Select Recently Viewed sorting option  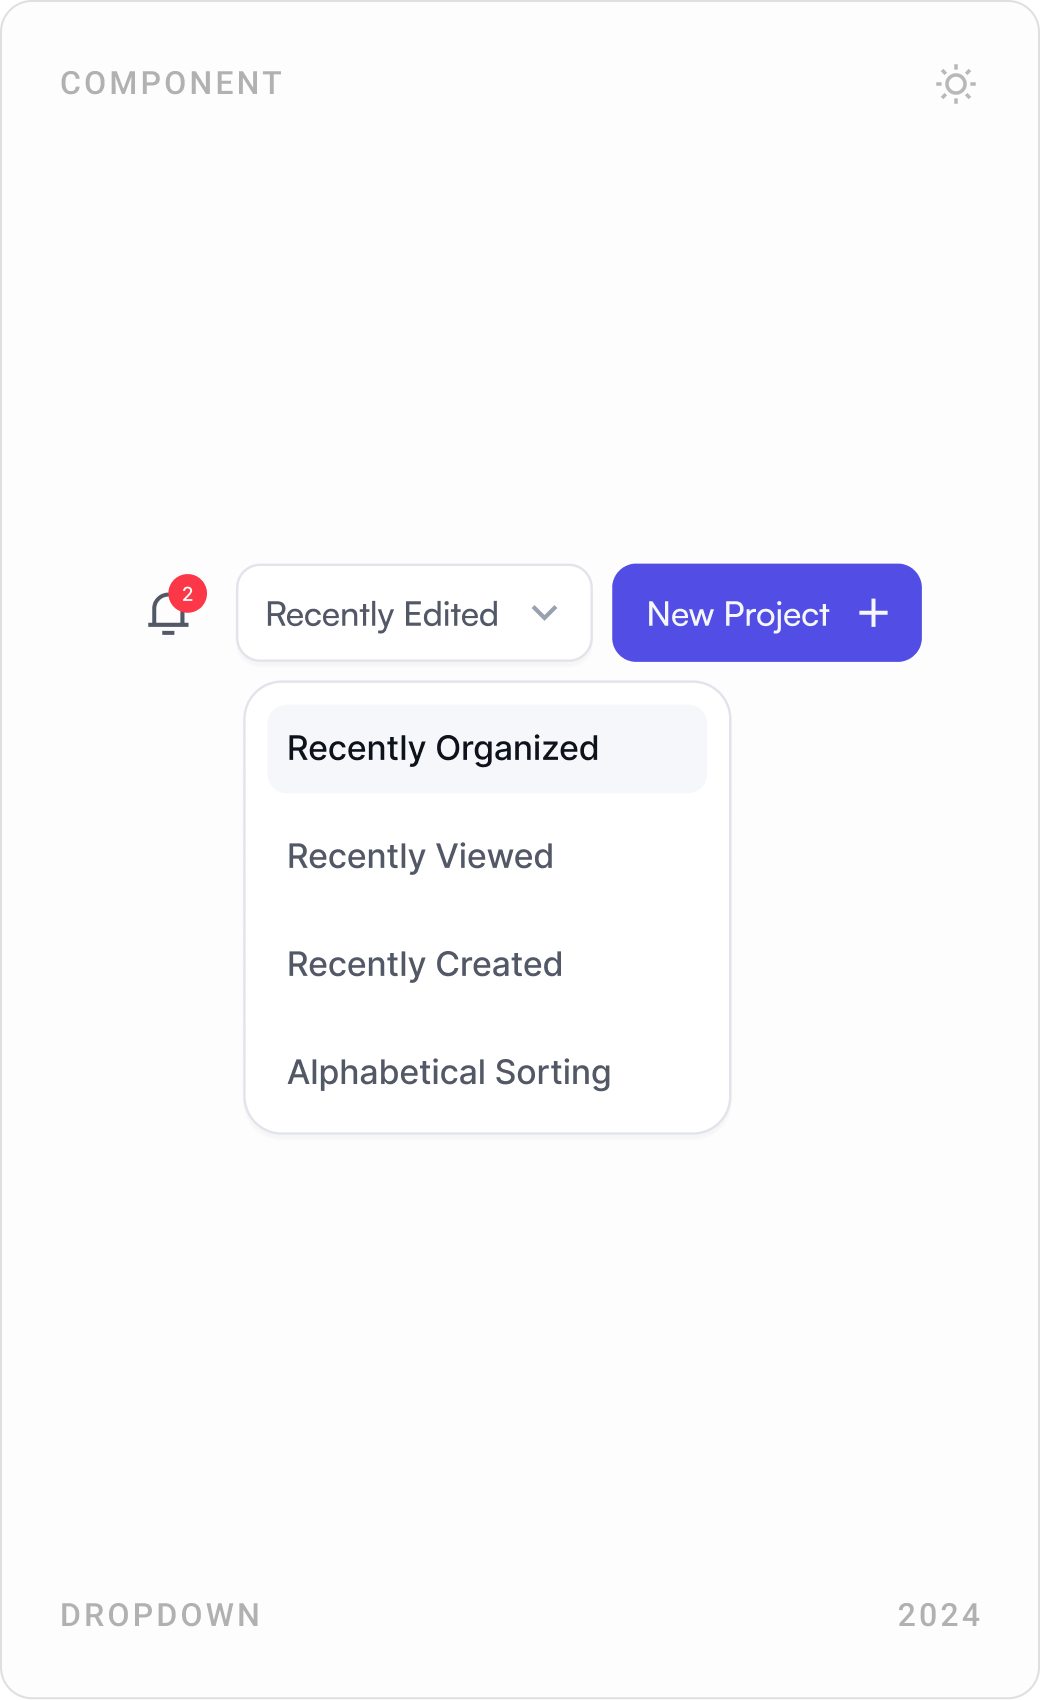[420, 856]
